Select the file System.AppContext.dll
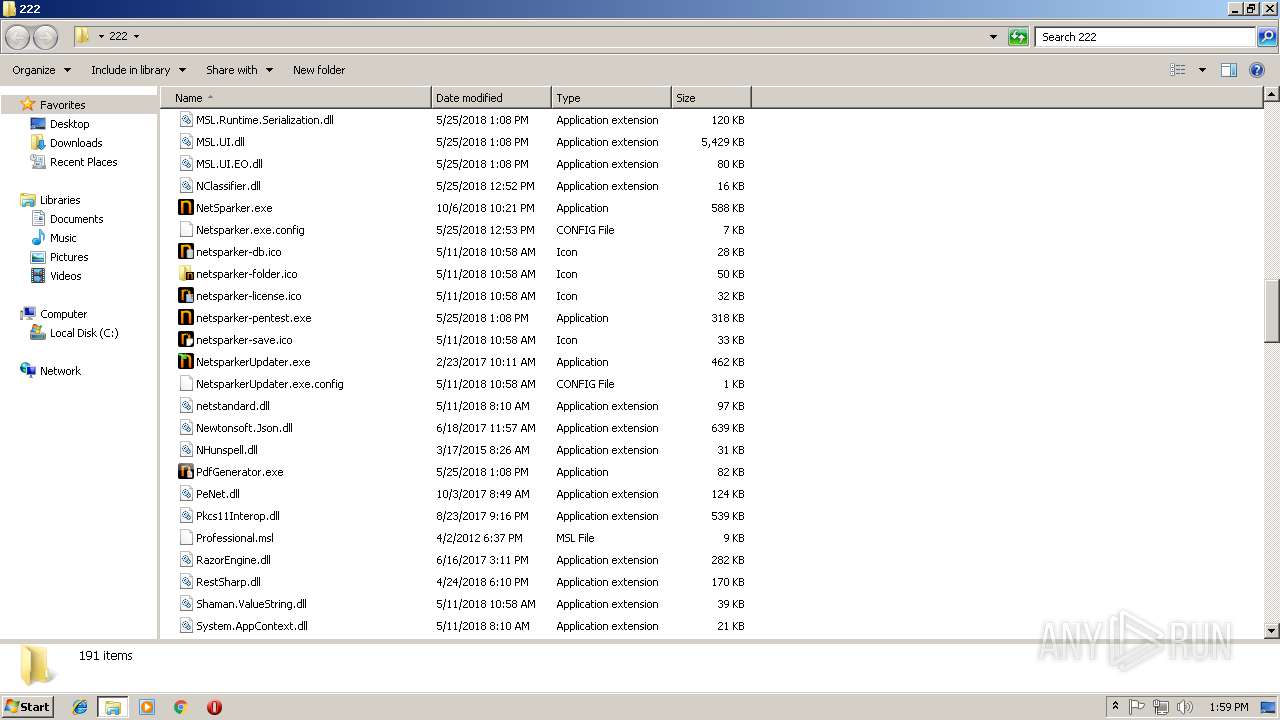The image size is (1280, 720). click(251, 626)
